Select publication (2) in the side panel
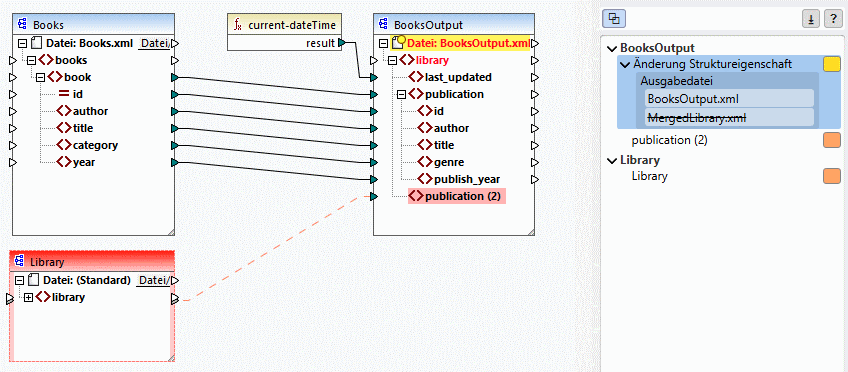The height and width of the screenshot is (372, 848). click(x=670, y=141)
